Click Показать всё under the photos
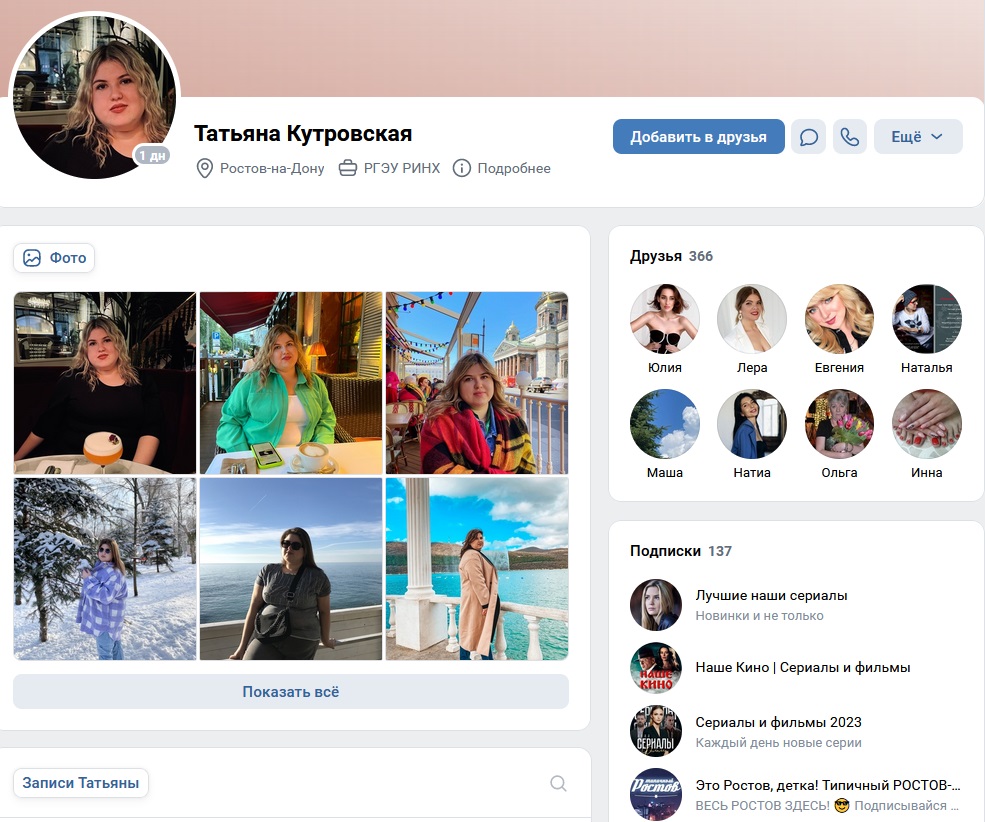The height and width of the screenshot is (822, 985). click(291, 691)
